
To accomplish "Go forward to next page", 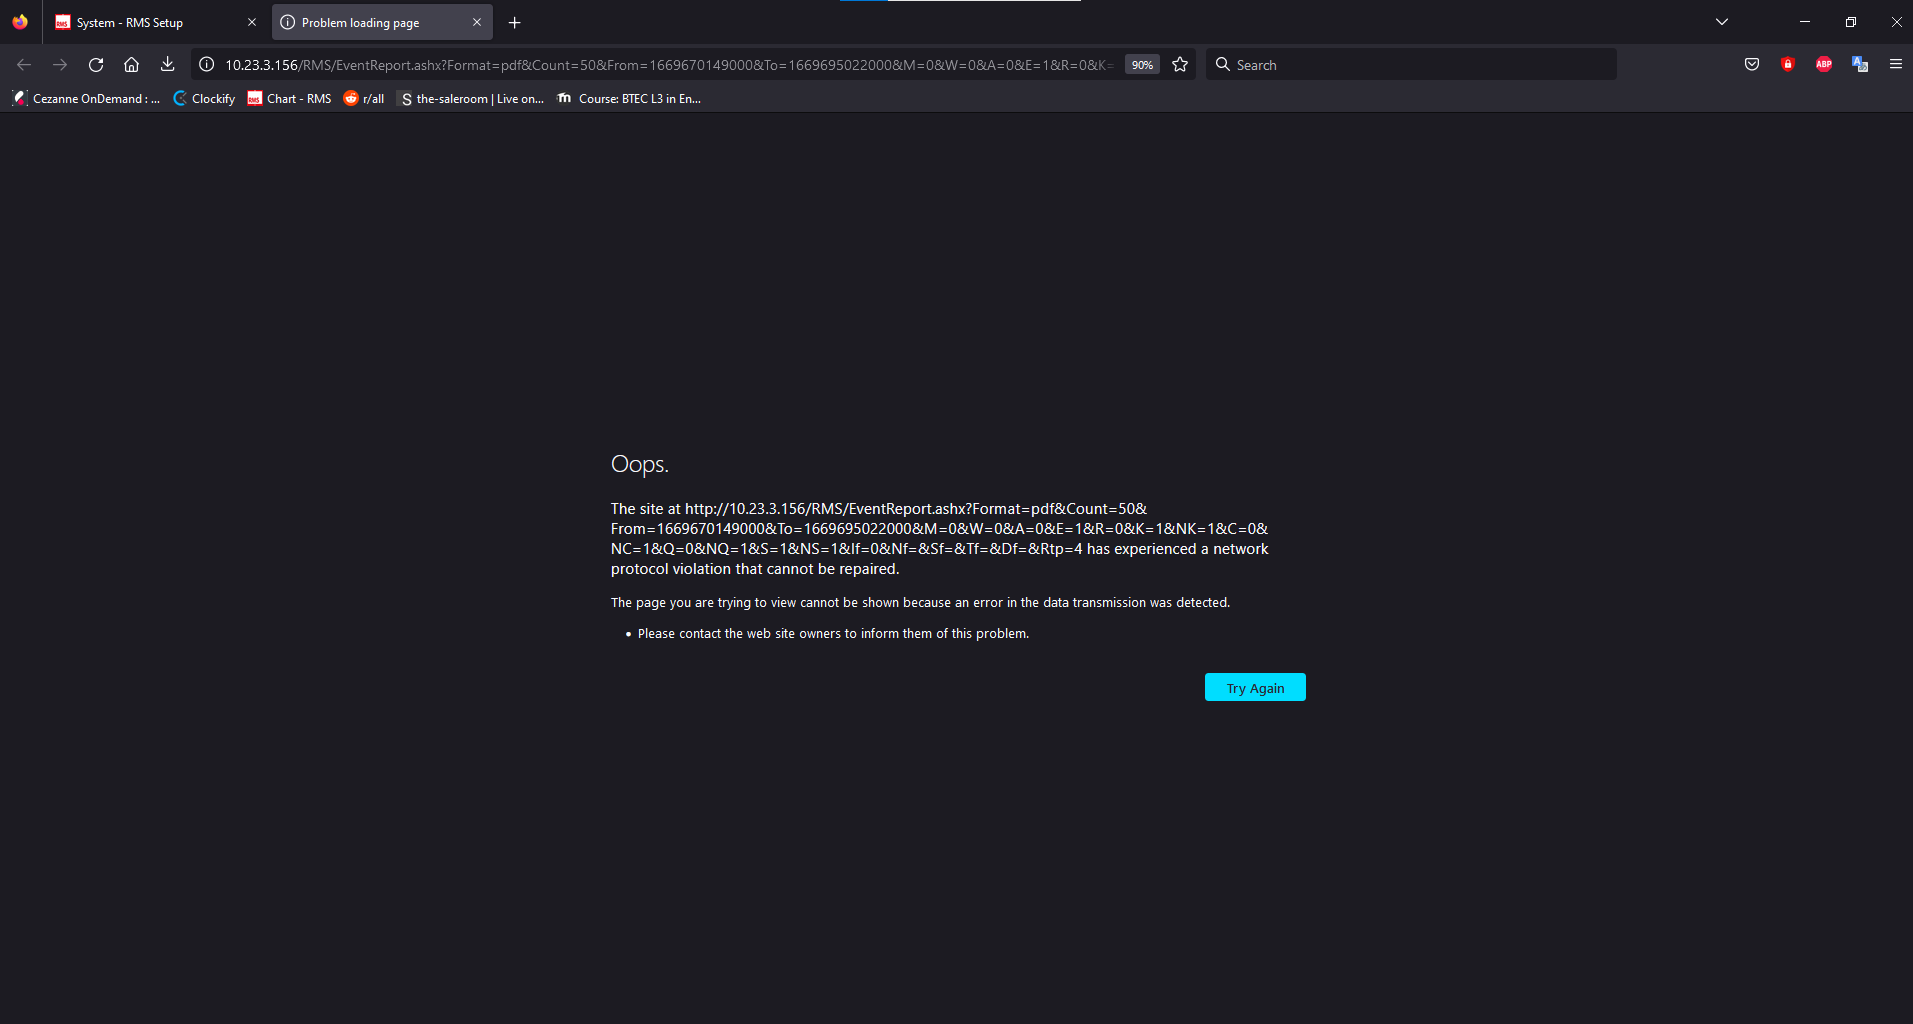I will (60, 64).
